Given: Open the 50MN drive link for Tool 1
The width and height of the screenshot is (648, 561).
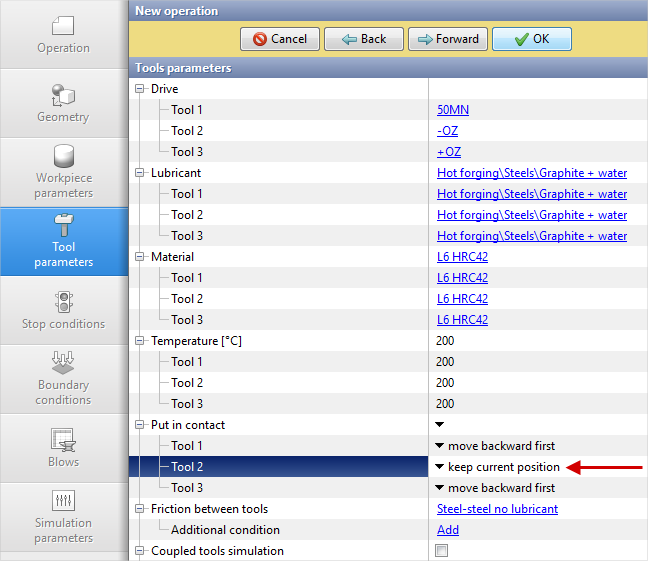Looking at the screenshot, I should pyautogui.click(x=452, y=110).
